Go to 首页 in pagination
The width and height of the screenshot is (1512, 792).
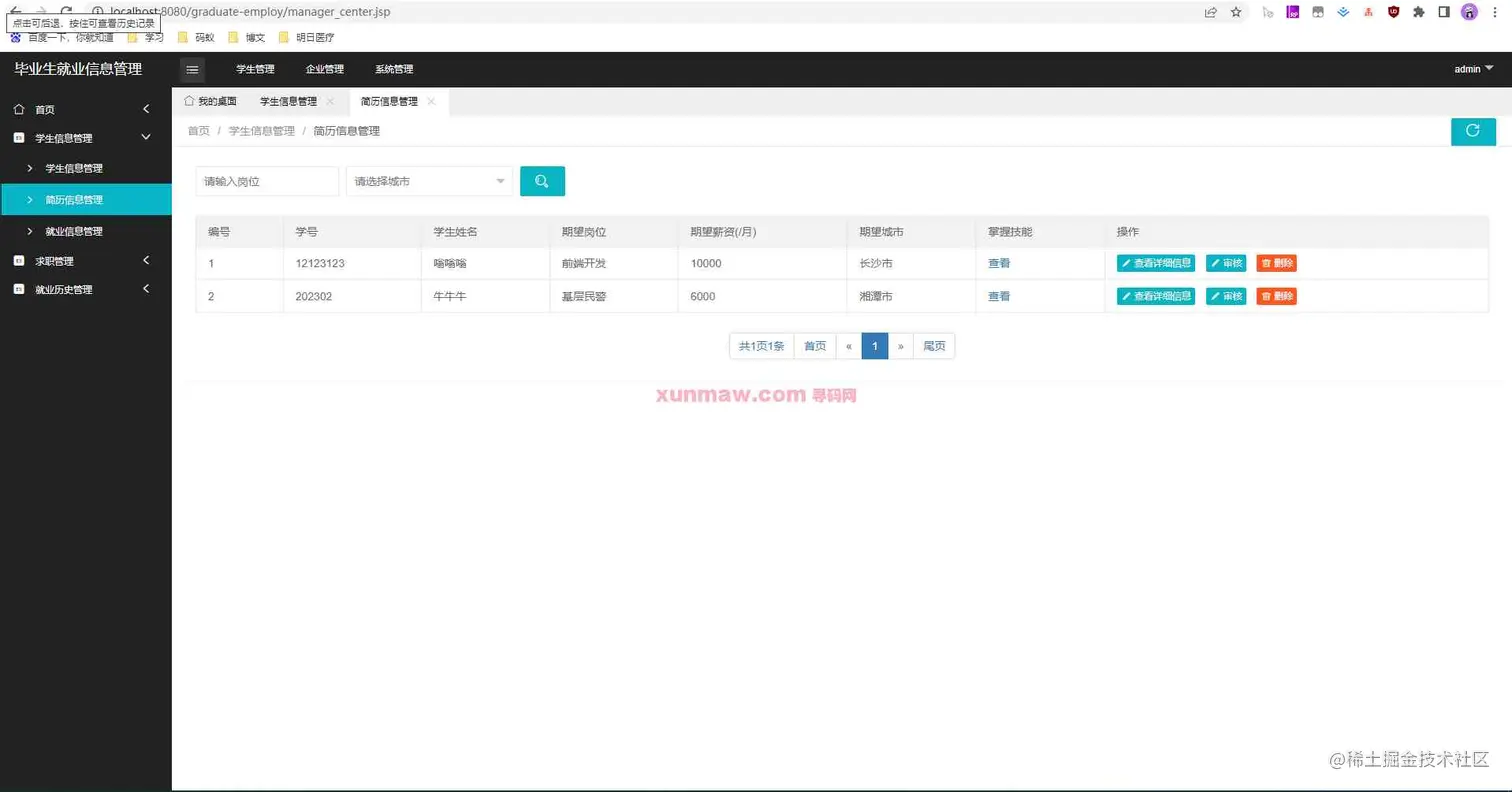point(815,346)
